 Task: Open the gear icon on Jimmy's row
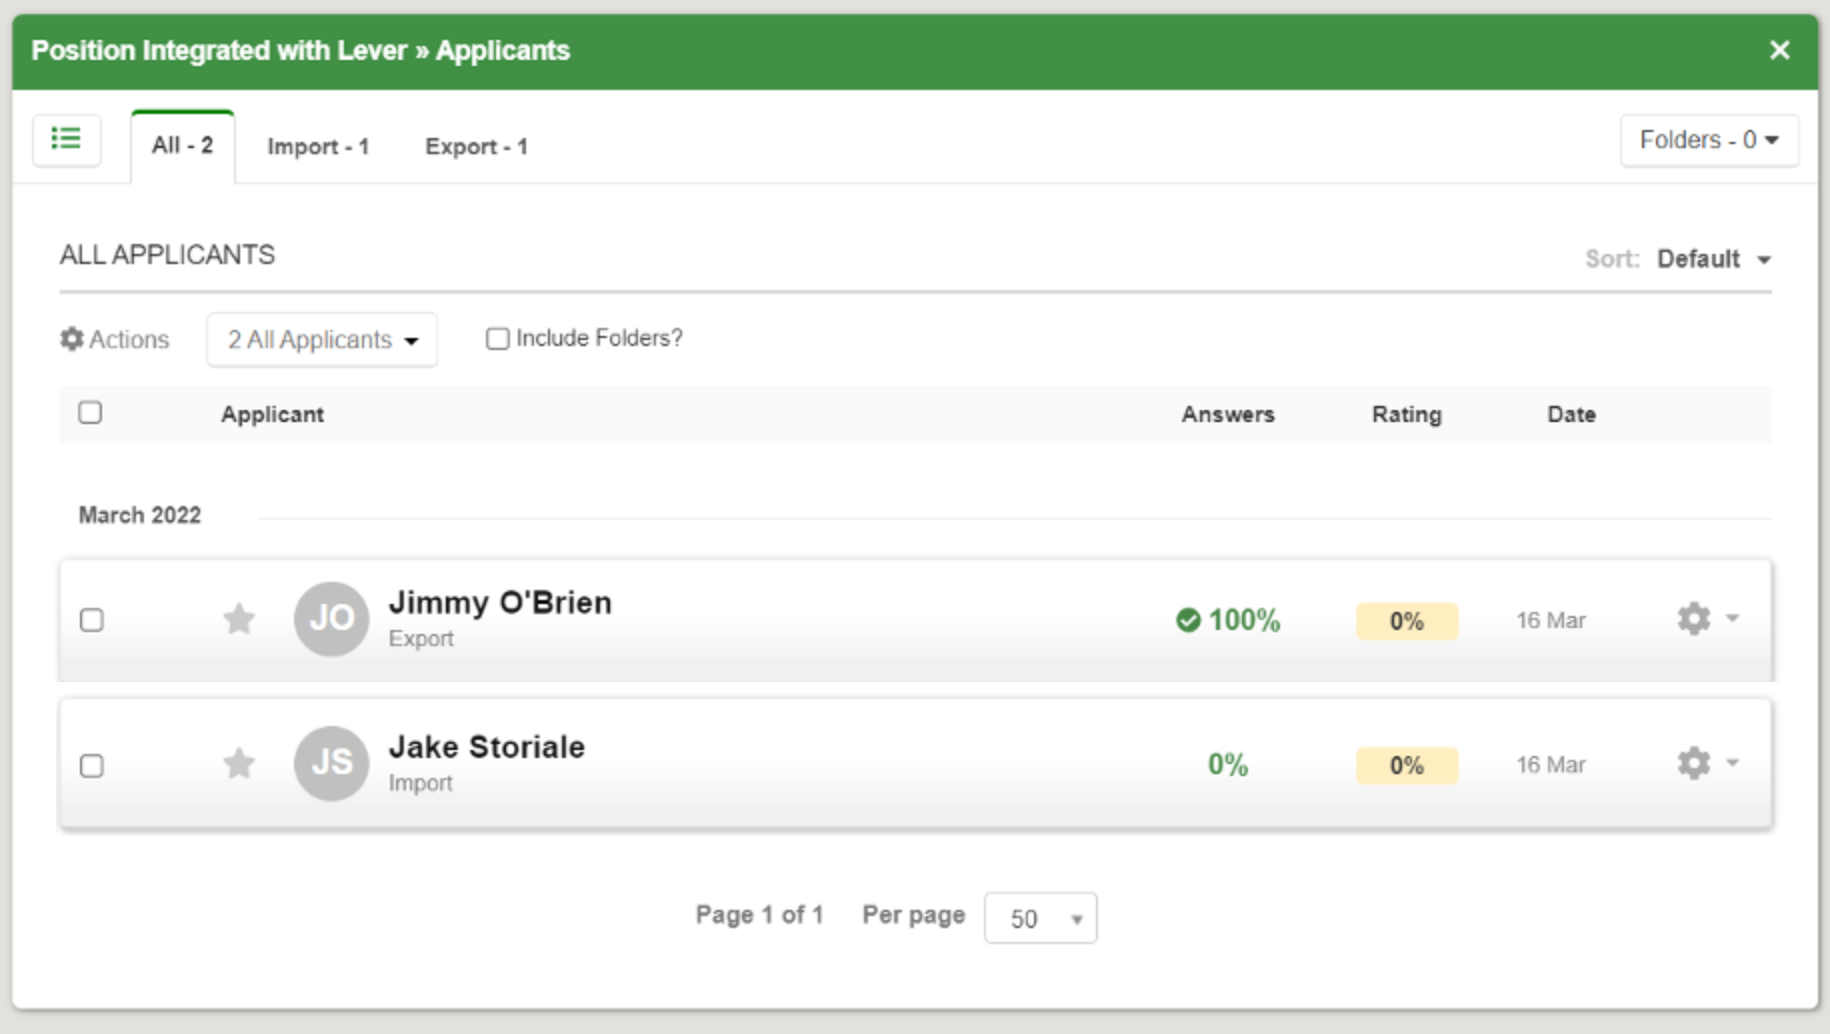tap(1694, 619)
